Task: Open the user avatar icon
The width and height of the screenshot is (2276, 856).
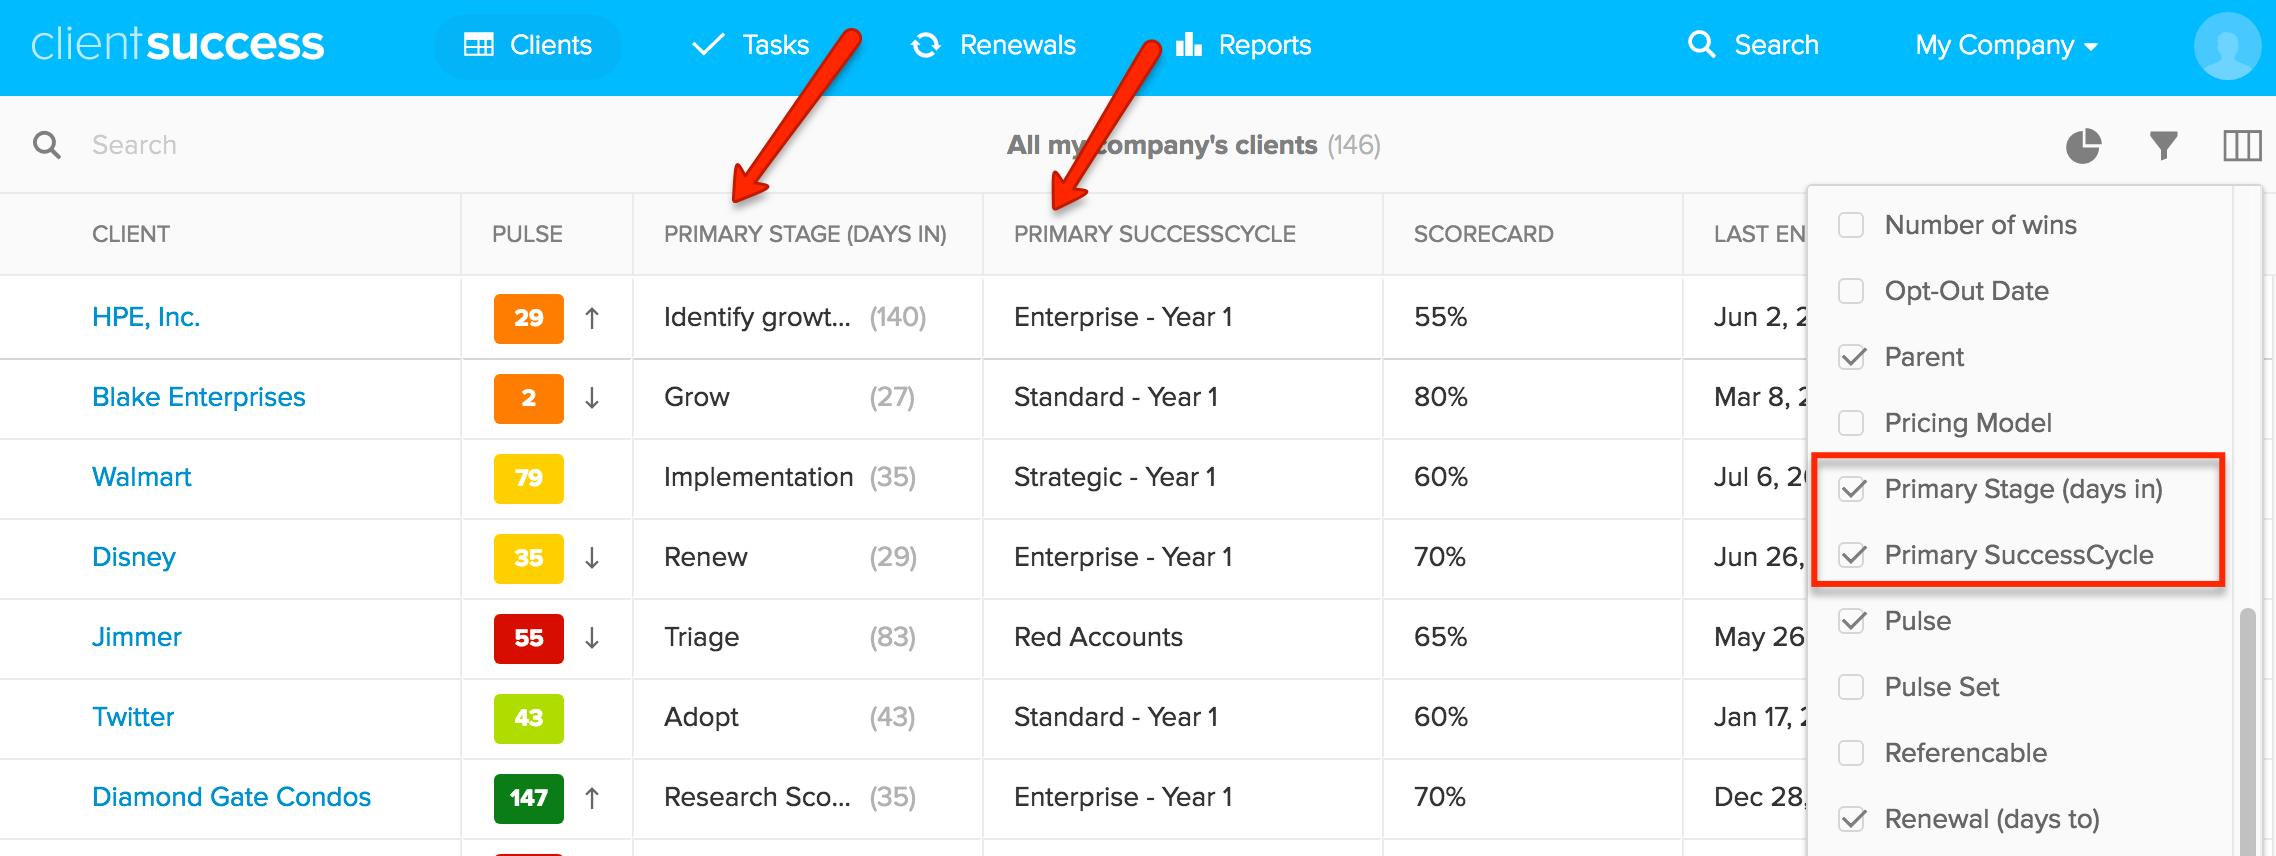Action: (x=2226, y=44)
